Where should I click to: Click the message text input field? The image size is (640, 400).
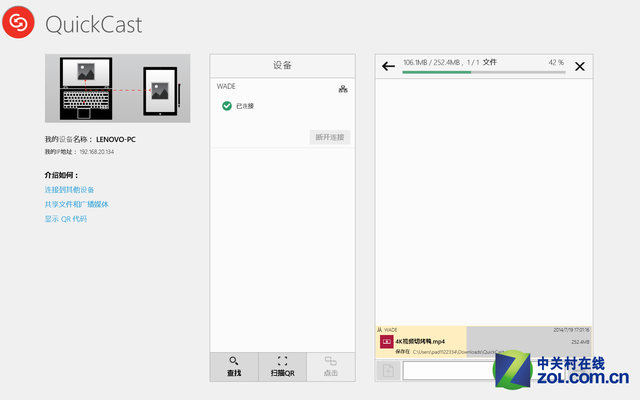[450, 371]
